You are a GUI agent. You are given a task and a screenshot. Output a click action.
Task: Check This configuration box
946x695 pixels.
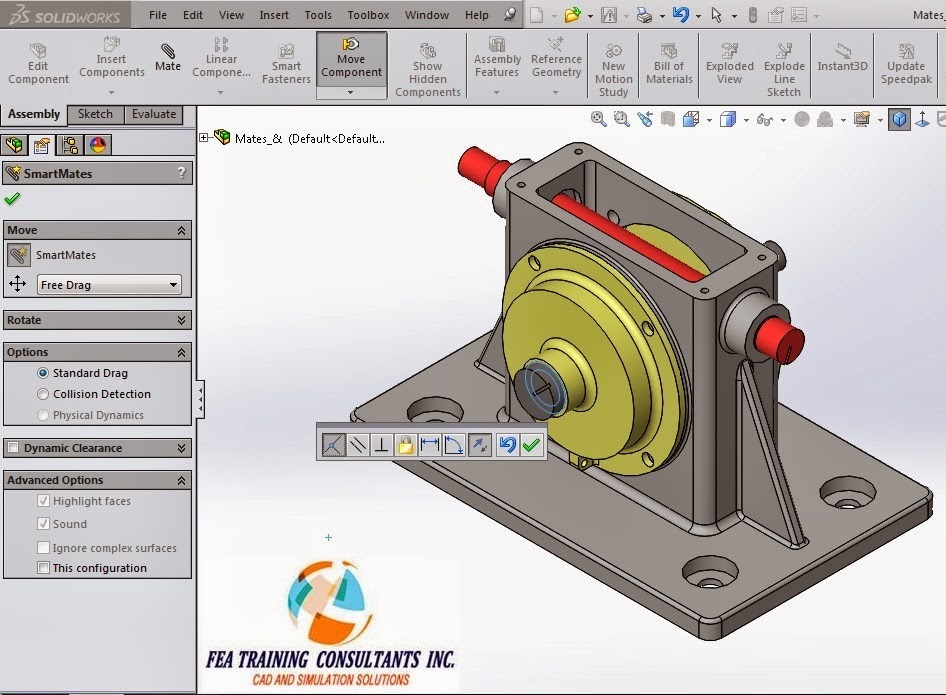43,568
